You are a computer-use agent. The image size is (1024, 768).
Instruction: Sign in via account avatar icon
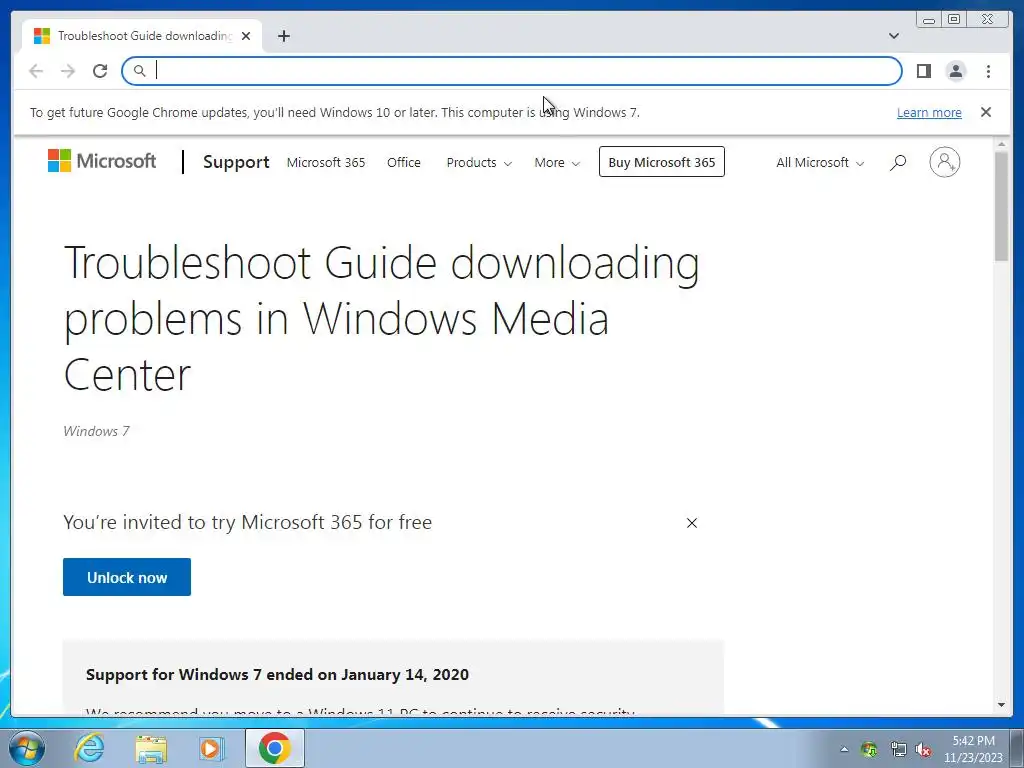944,162
